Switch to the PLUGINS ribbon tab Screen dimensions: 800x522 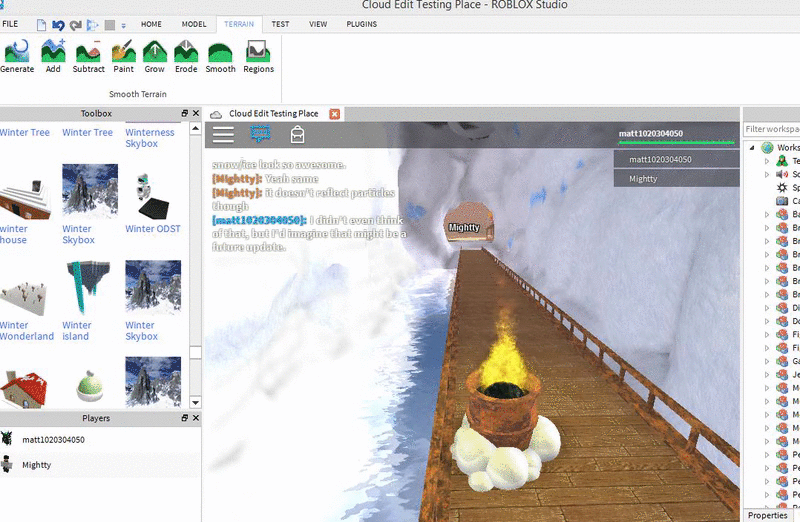pos(361,24)
